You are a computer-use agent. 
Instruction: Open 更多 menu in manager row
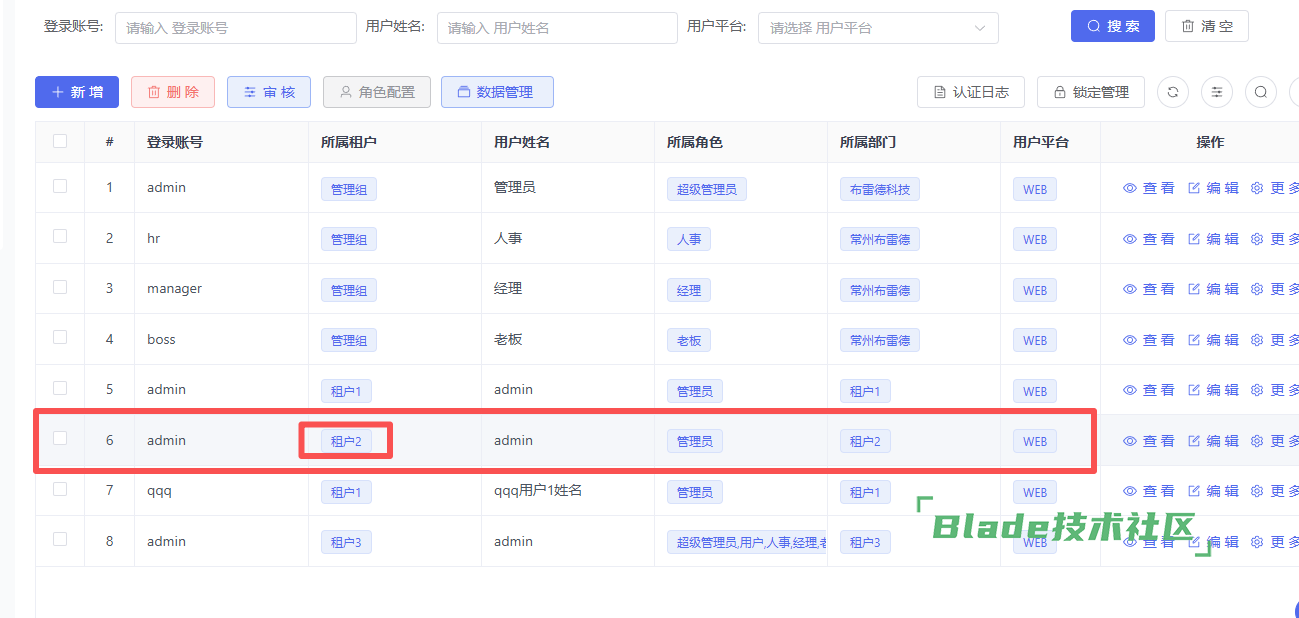point(1275,289)
